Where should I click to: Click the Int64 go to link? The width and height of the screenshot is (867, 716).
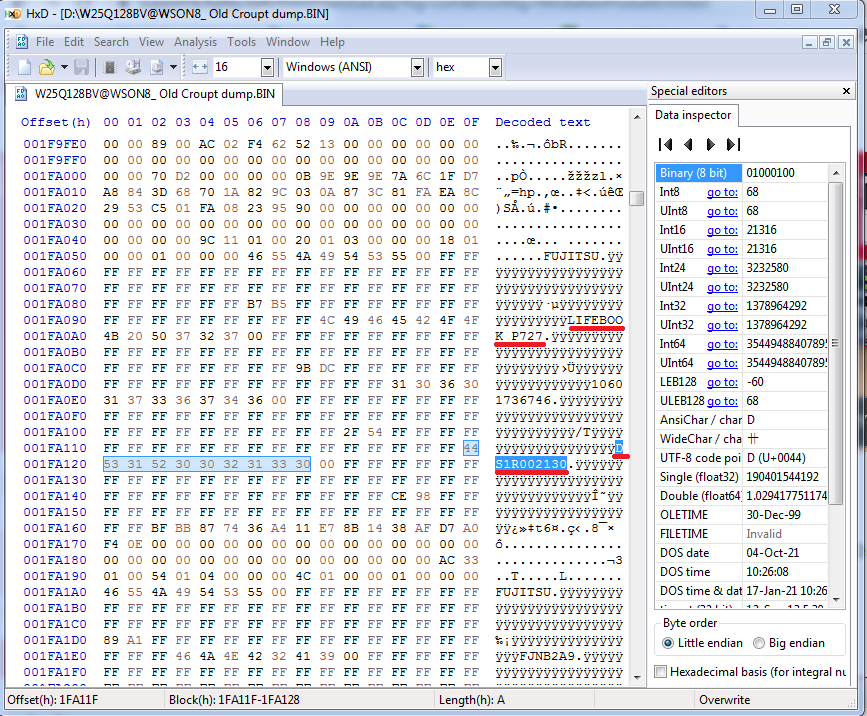point(722,344)
